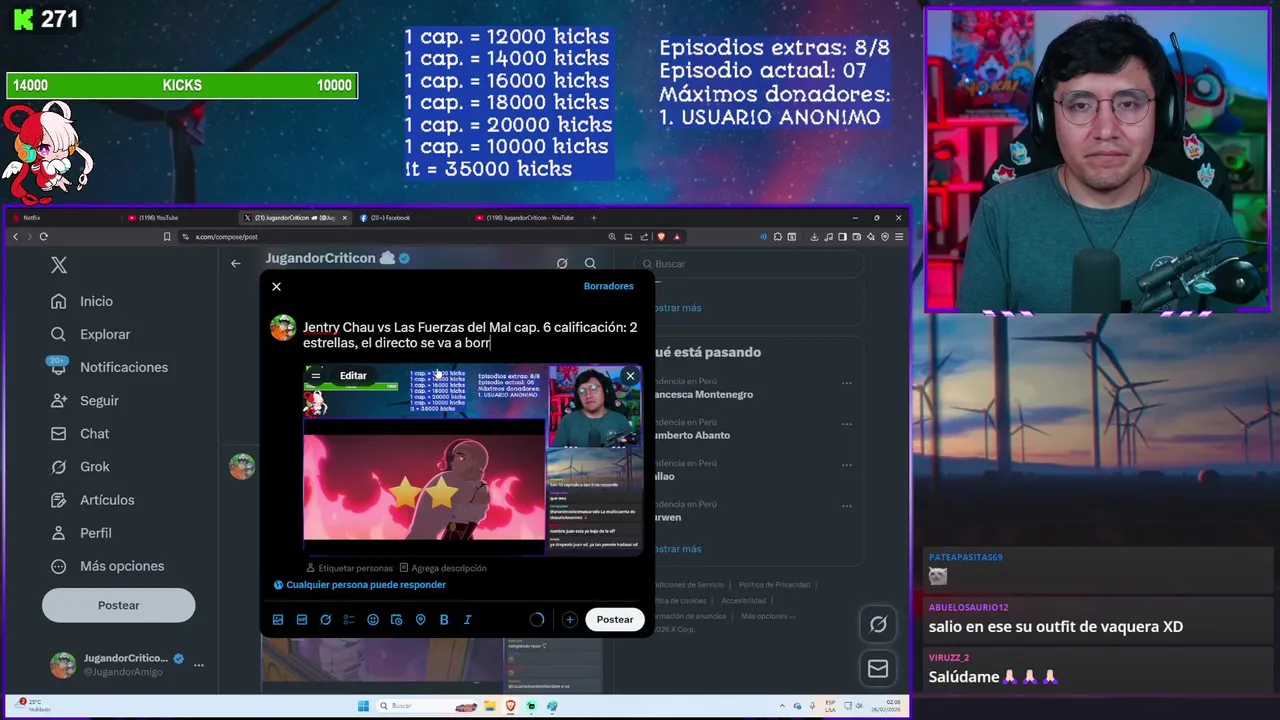The image size is (1280, 720).
Task: Close the active X browser tab
Action: click(345, 218)
